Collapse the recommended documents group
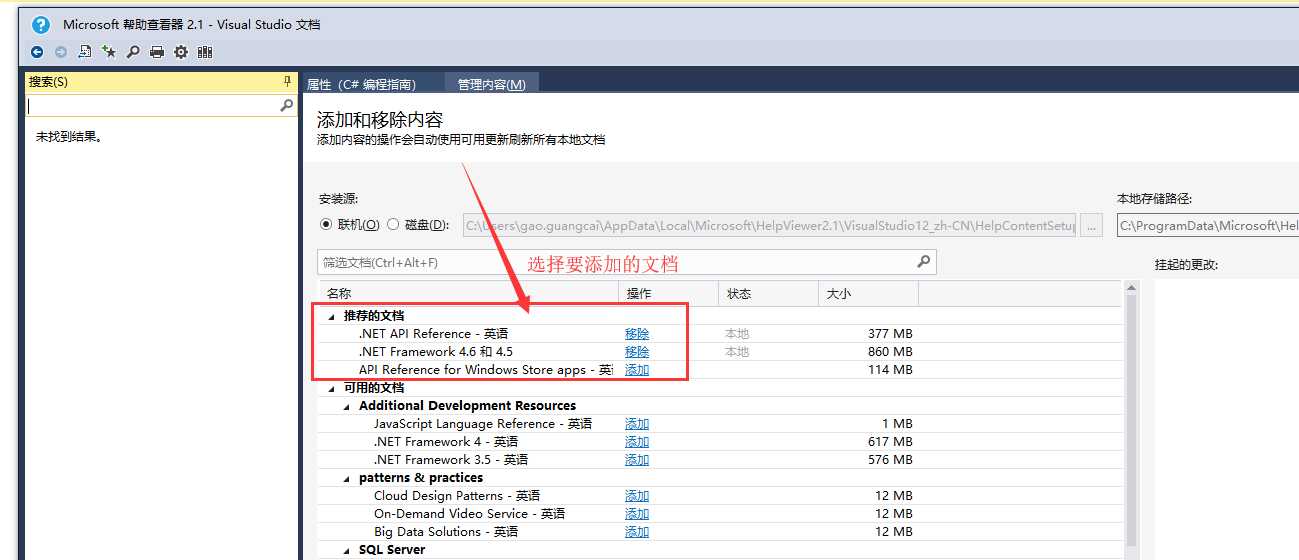Screen dimensions: 1299x560 [331, 316]
